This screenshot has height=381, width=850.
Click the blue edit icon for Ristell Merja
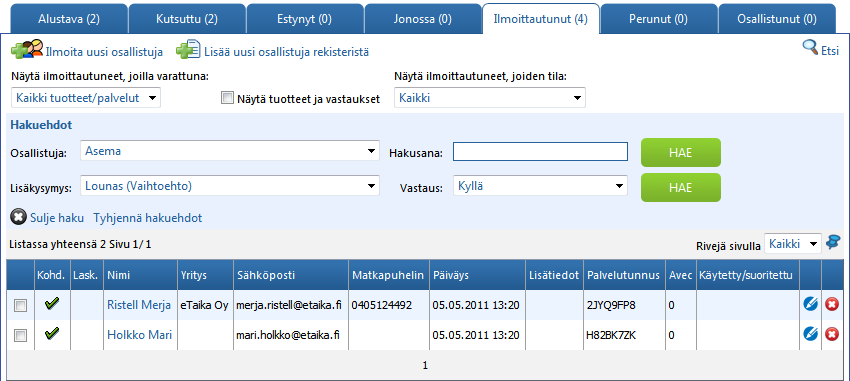coord(810,305)
